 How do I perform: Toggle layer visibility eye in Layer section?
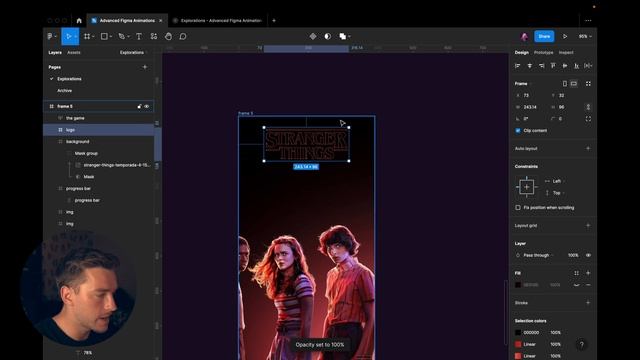tap(588, 256)
